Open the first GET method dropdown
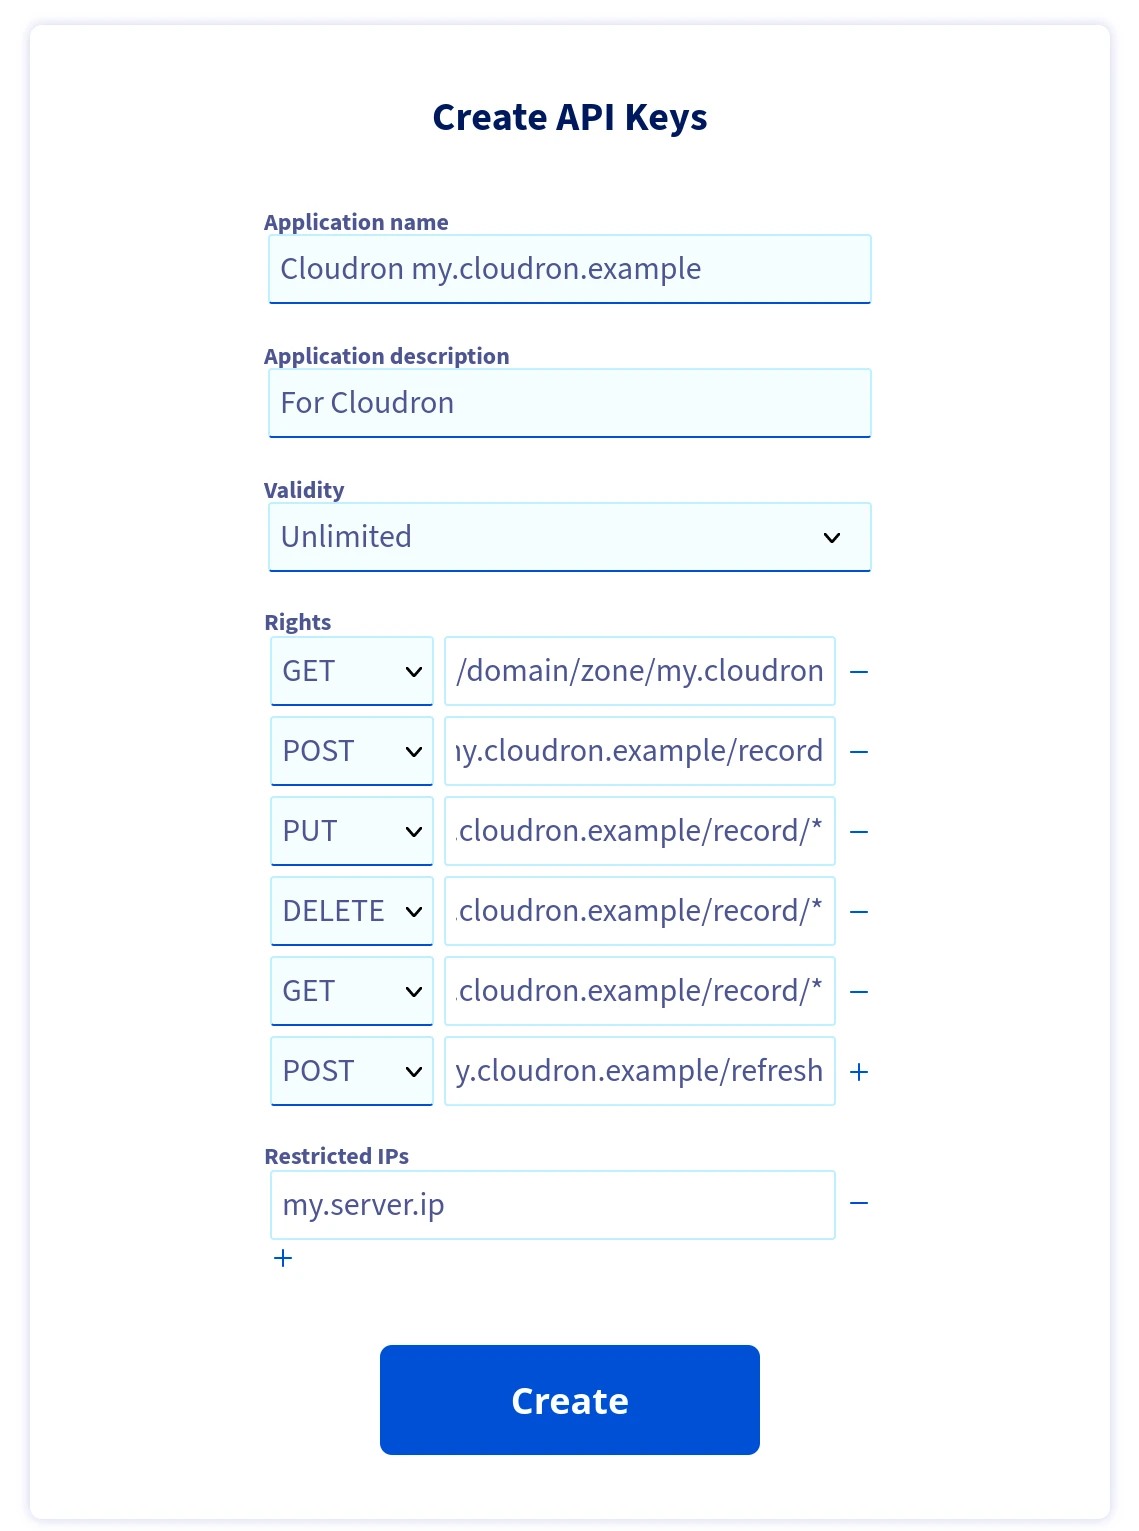This screenshot has height=1531, width=1139. click(x=351, y=671)
